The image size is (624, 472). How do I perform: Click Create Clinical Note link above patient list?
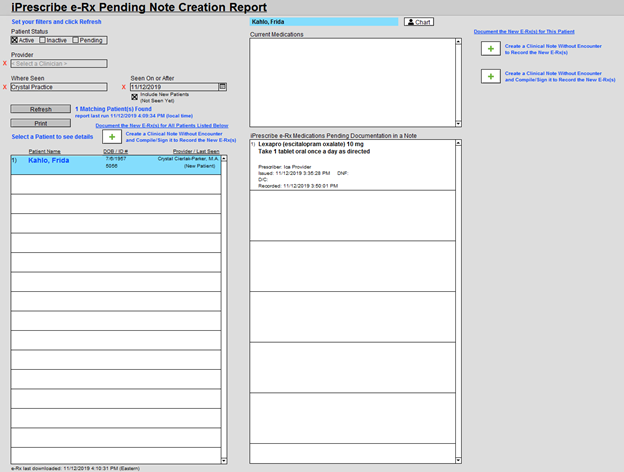pyautogui.click(x=181, y=137)
